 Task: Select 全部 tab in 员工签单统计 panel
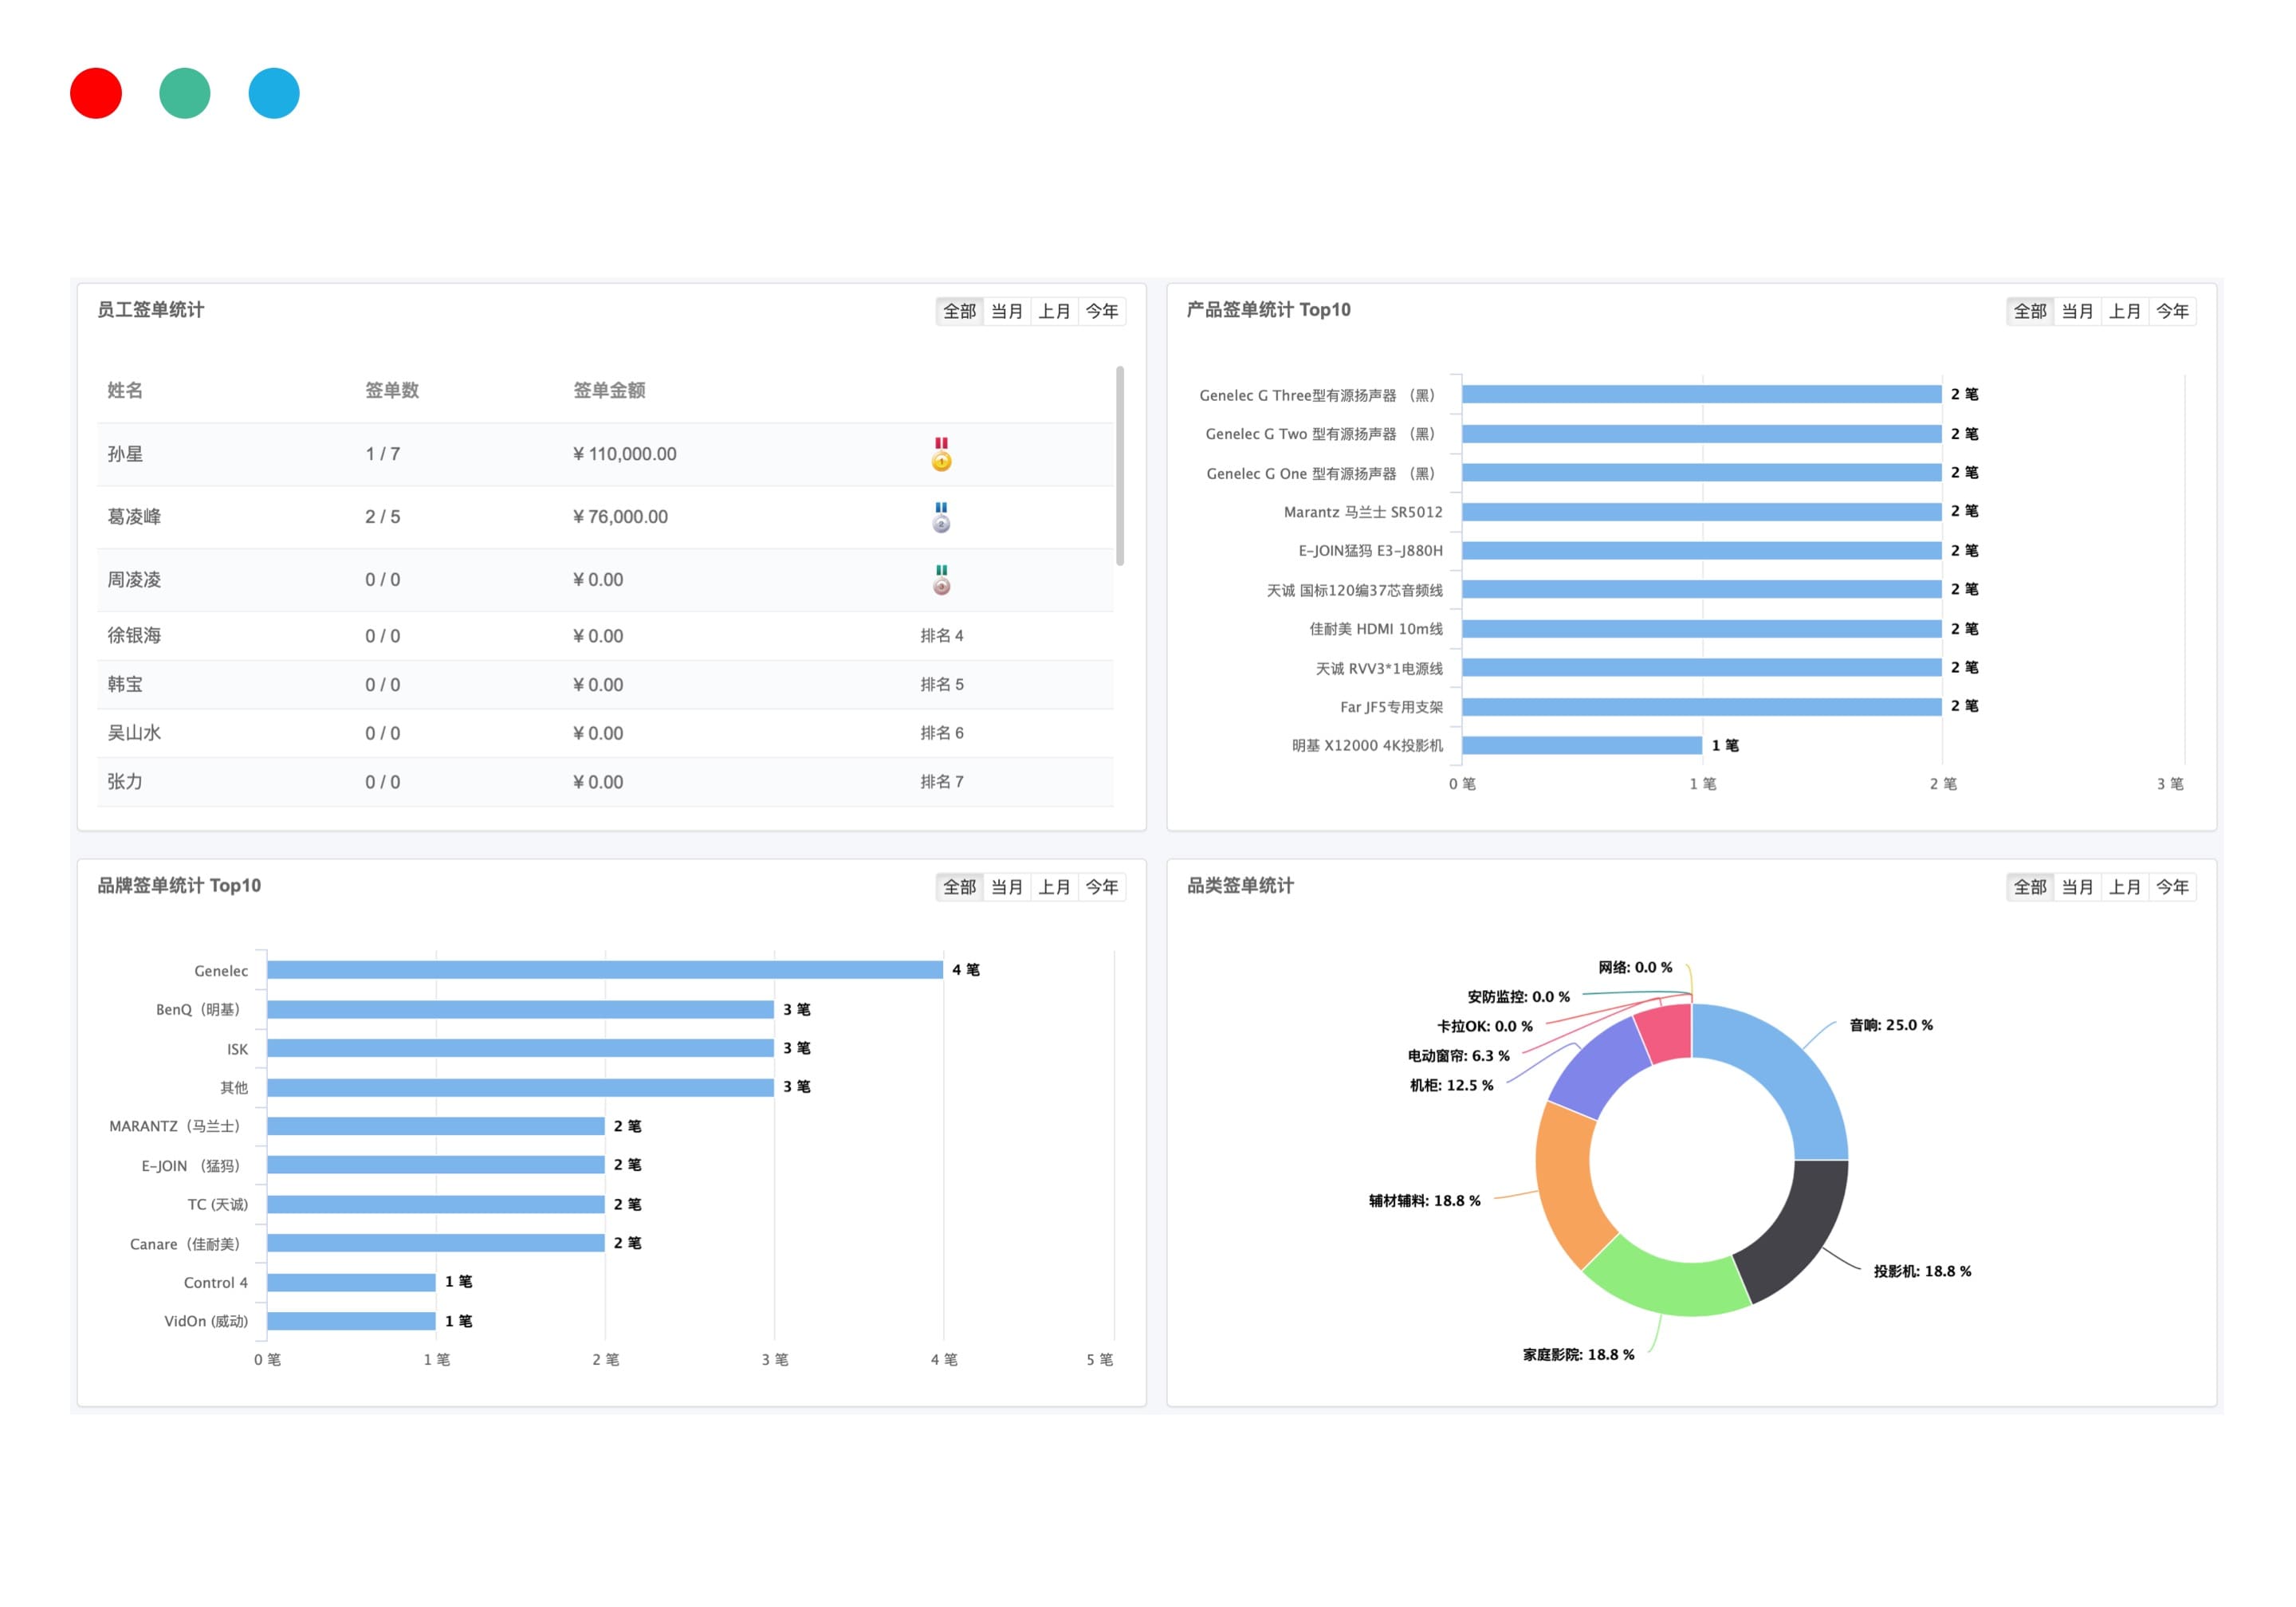point(959,311)
